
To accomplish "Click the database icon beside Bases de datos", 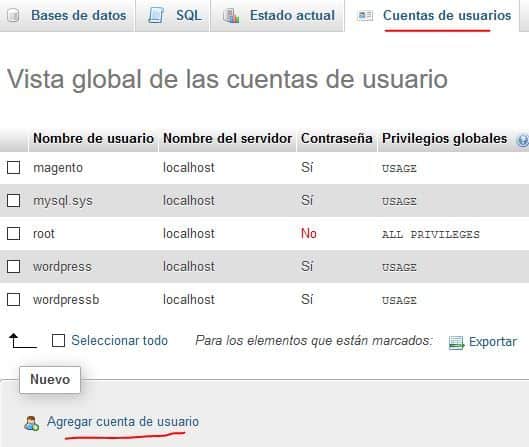I will (x=13, y=16).
